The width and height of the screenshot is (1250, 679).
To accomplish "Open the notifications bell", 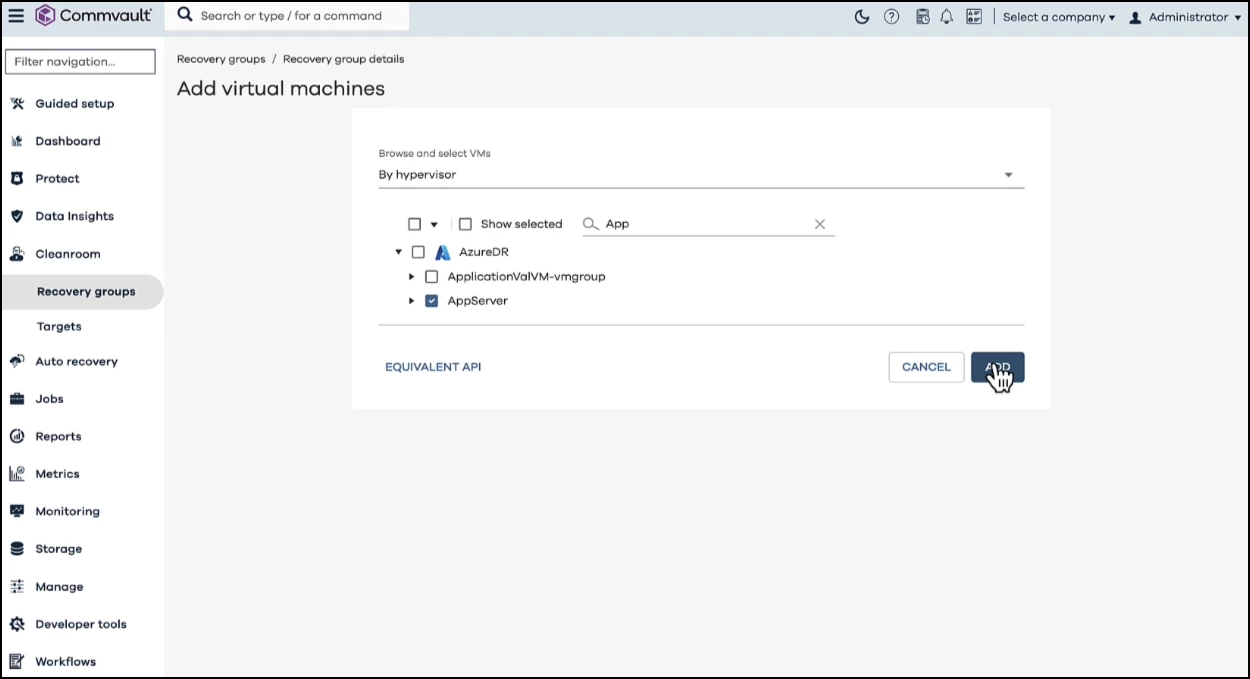I will point(946,17).
